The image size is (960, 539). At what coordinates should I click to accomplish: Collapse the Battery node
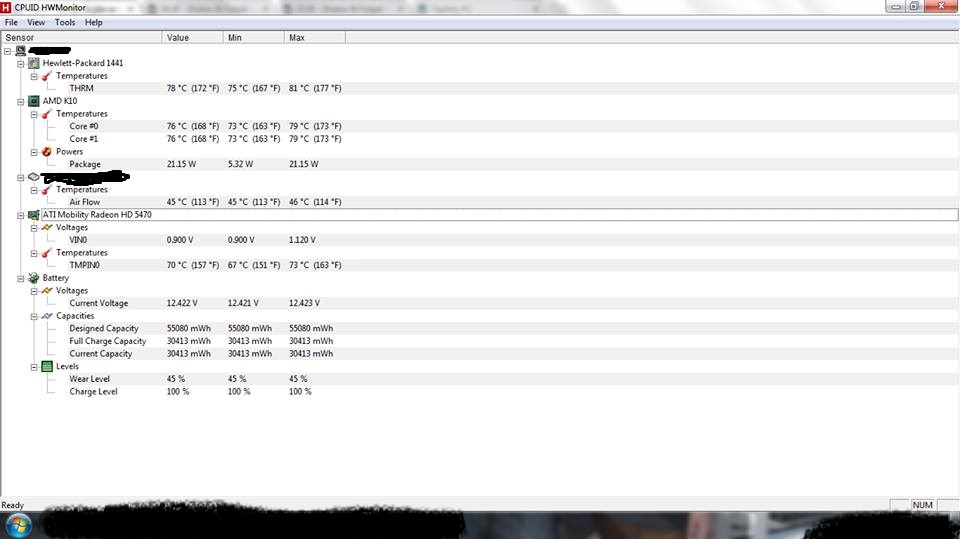coord(21,279)
